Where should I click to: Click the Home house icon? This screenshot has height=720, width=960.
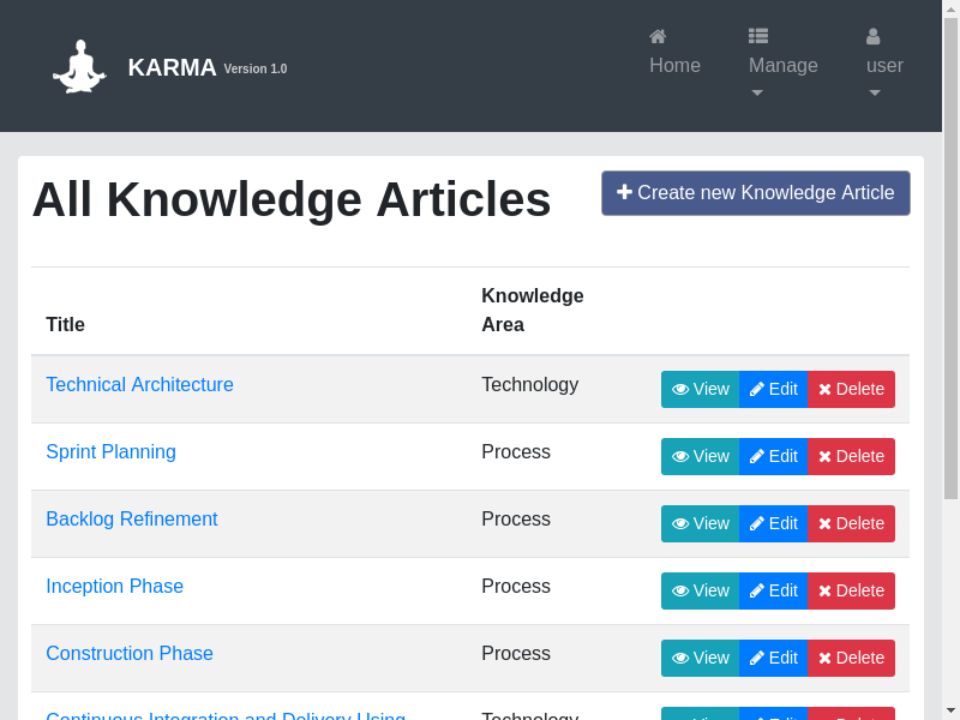coord(657,37)
